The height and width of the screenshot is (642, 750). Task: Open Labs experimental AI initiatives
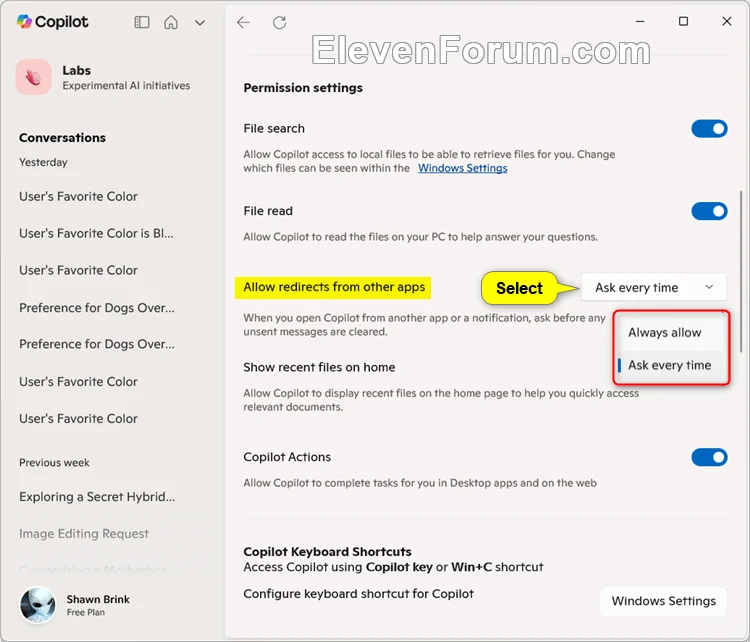point(103,77)
